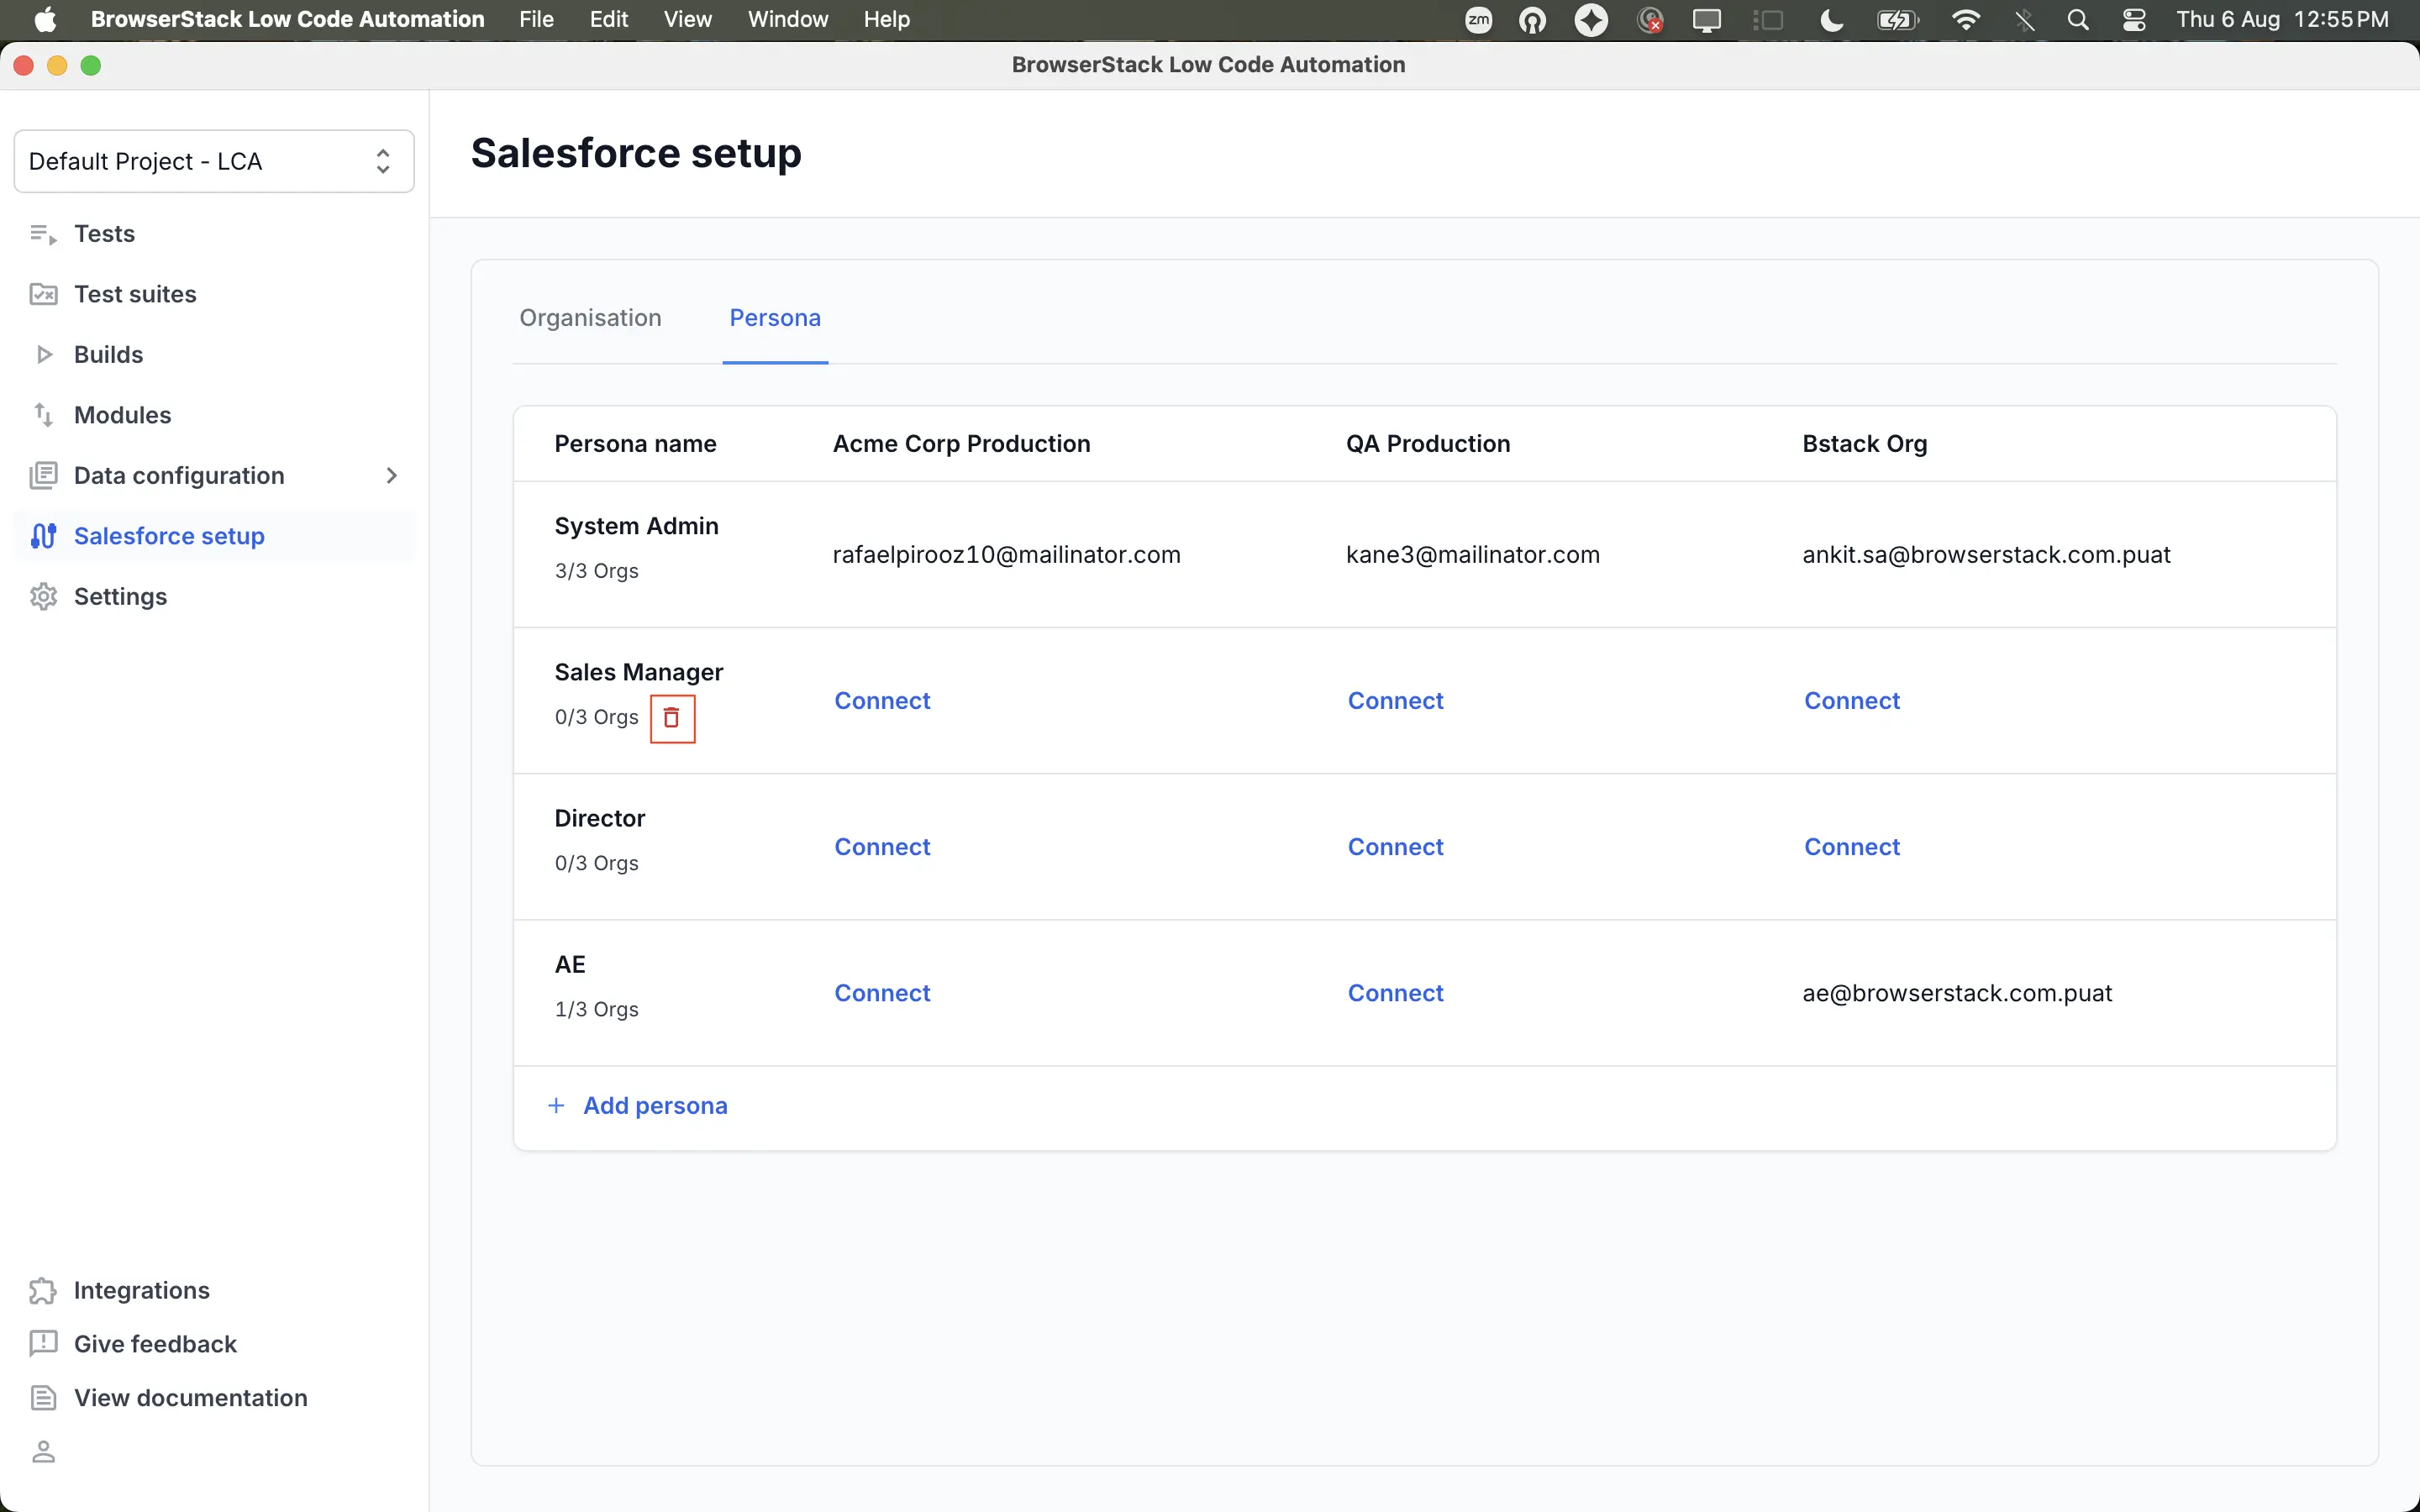Viewport: 2420px width, 1512px height.
Task: Connect AE to QA Production
Action: coord(1395,993)
